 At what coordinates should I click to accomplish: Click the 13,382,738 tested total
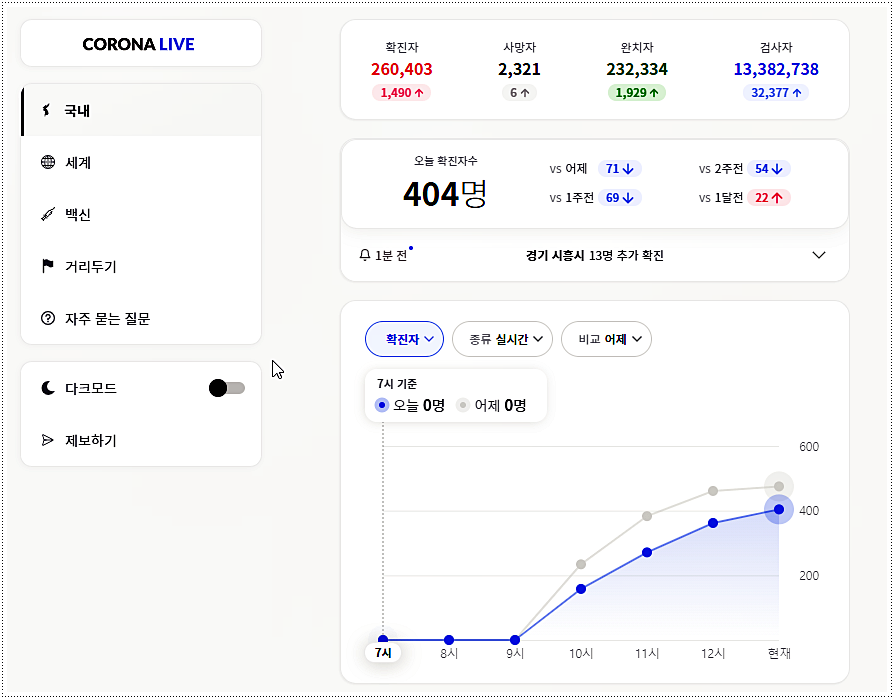click(776, 69)
